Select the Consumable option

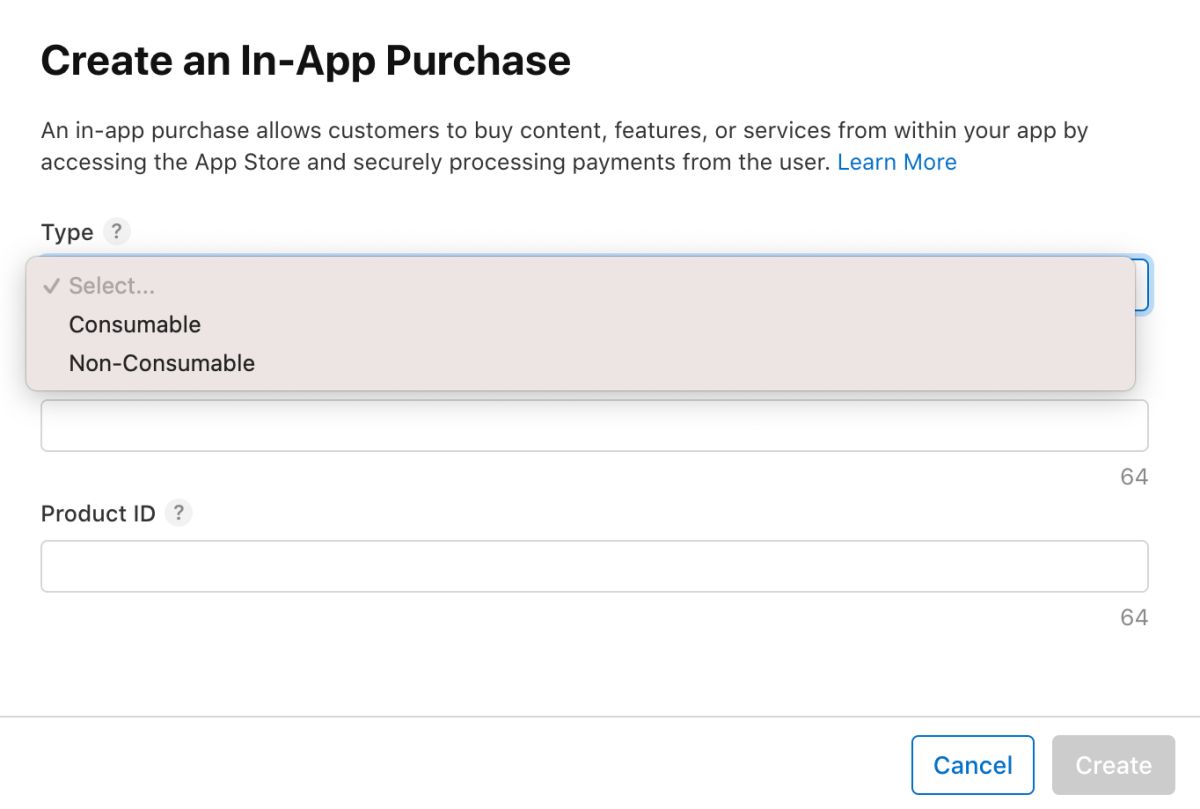pyautogui.click(x=135, y=324)
